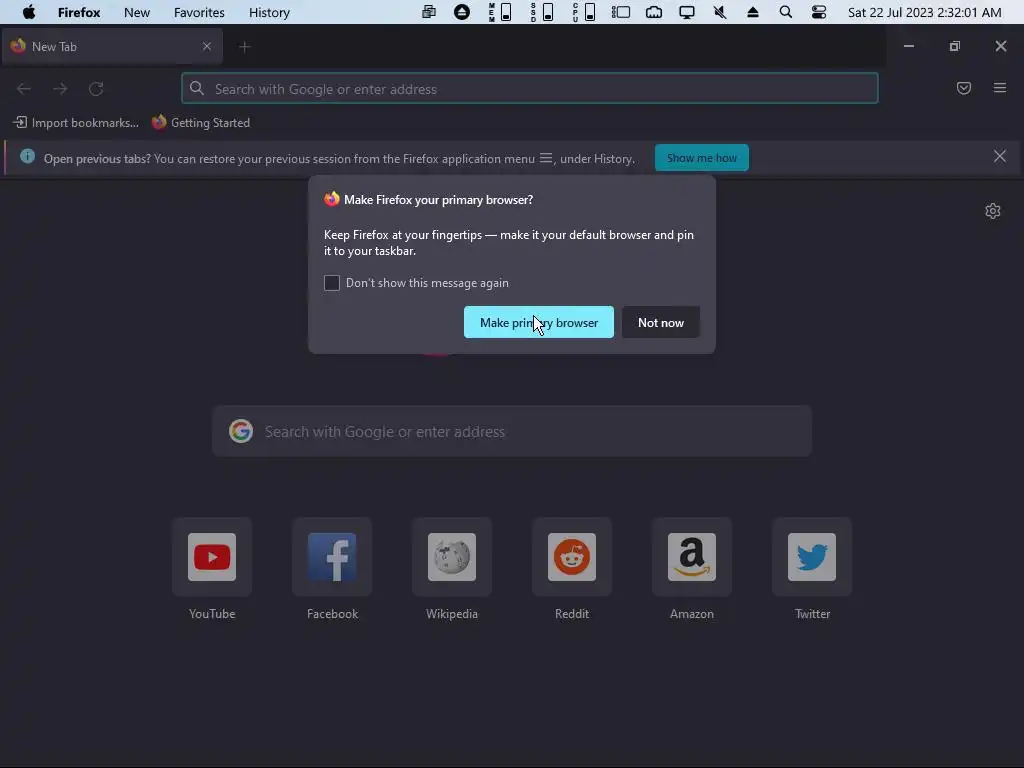Focus the top address bar field
Screen dimensions: 1024x768
point(530,88)
